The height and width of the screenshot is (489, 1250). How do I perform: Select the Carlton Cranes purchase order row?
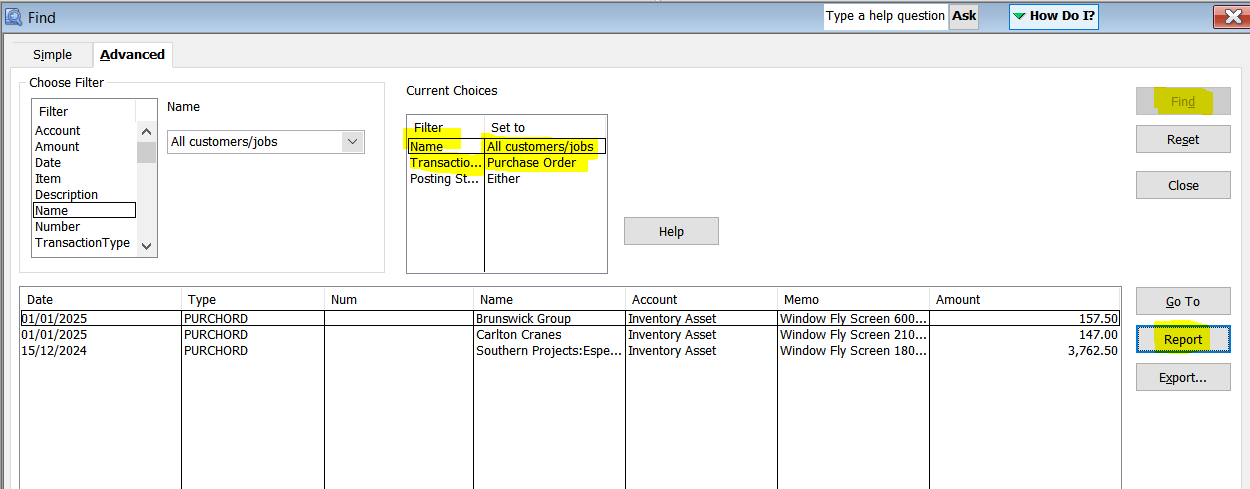(x=570, y=335)
